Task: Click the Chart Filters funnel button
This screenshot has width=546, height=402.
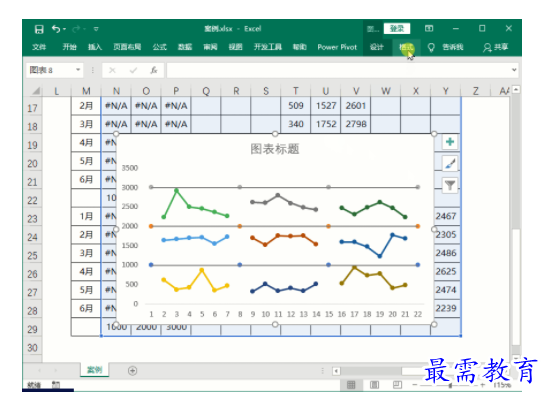Action: (x=450, y=185)
